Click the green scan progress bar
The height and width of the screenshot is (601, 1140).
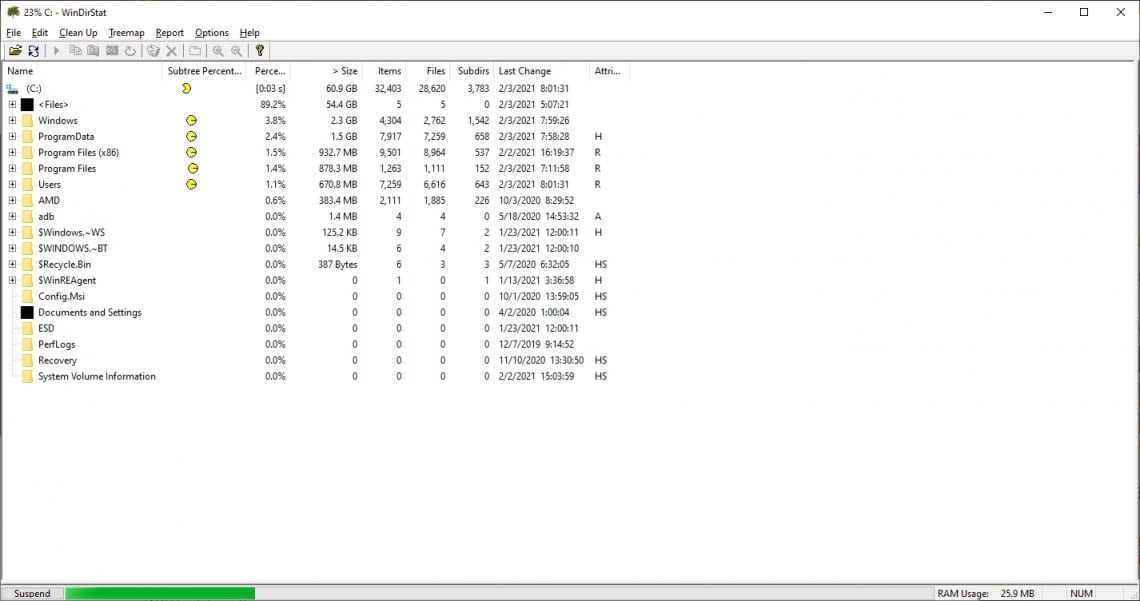click(160, 593)
